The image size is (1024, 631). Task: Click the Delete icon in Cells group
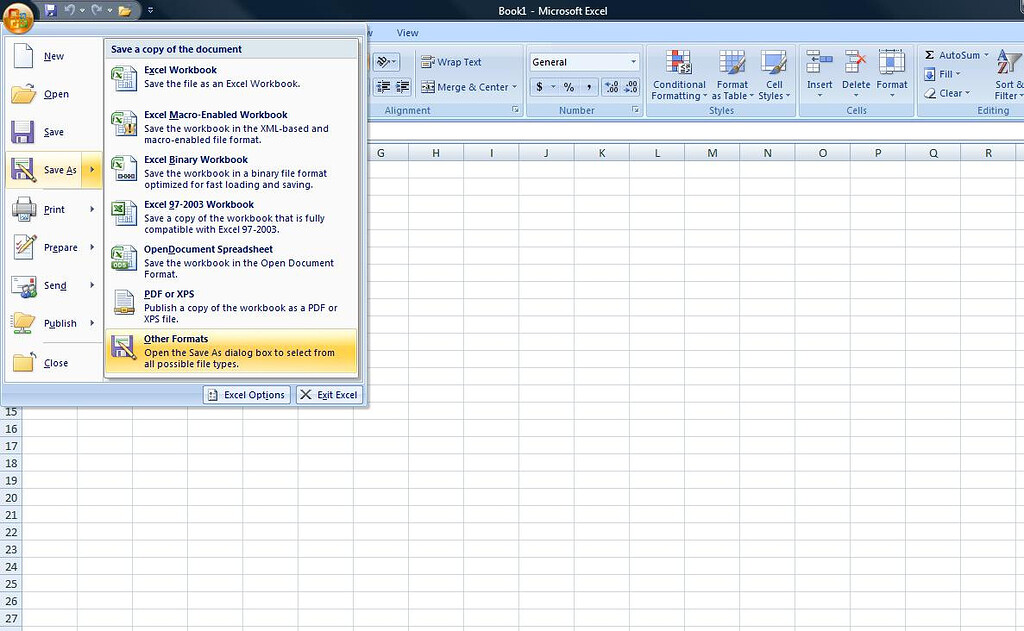[855, 62]
